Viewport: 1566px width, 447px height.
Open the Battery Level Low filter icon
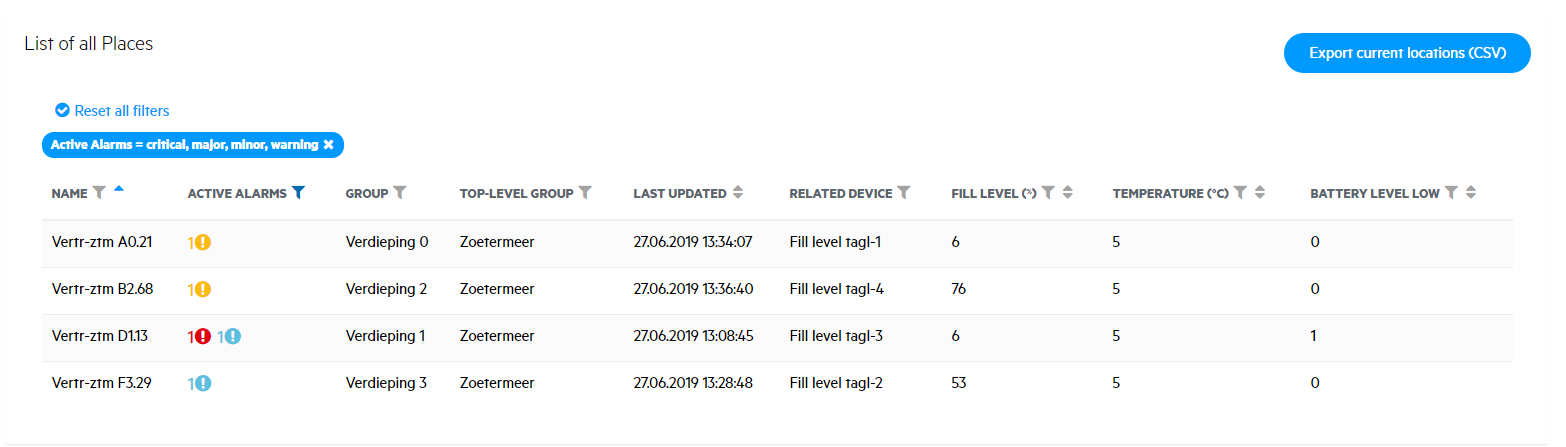(1452, 193)
